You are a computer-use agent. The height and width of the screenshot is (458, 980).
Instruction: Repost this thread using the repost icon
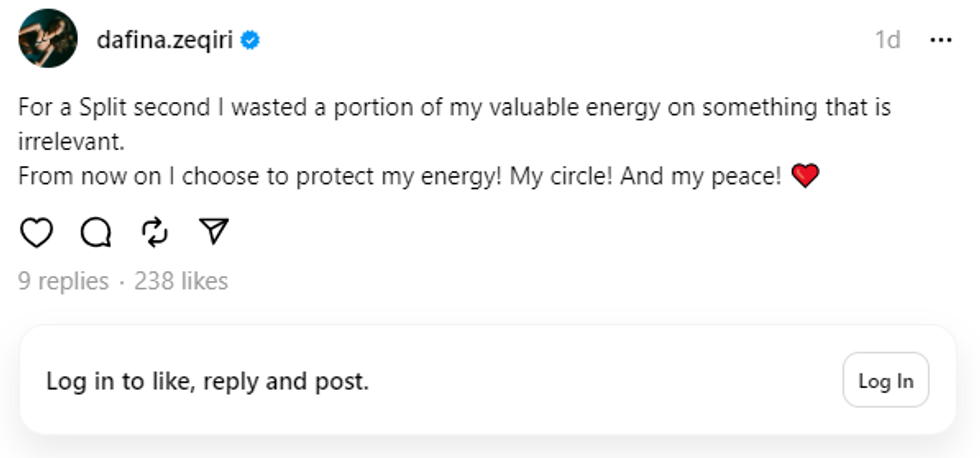pyautogui.click(x=155, y=233)
